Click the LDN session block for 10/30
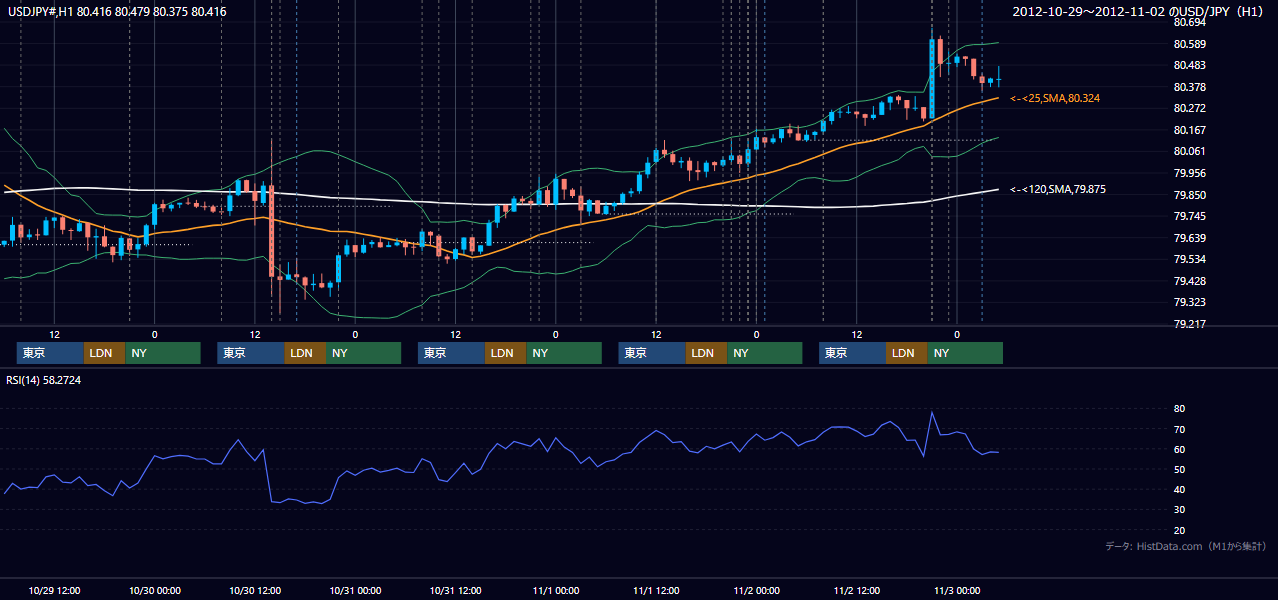The width and height of the screenshot is (1278, 600). click(305, 353)
